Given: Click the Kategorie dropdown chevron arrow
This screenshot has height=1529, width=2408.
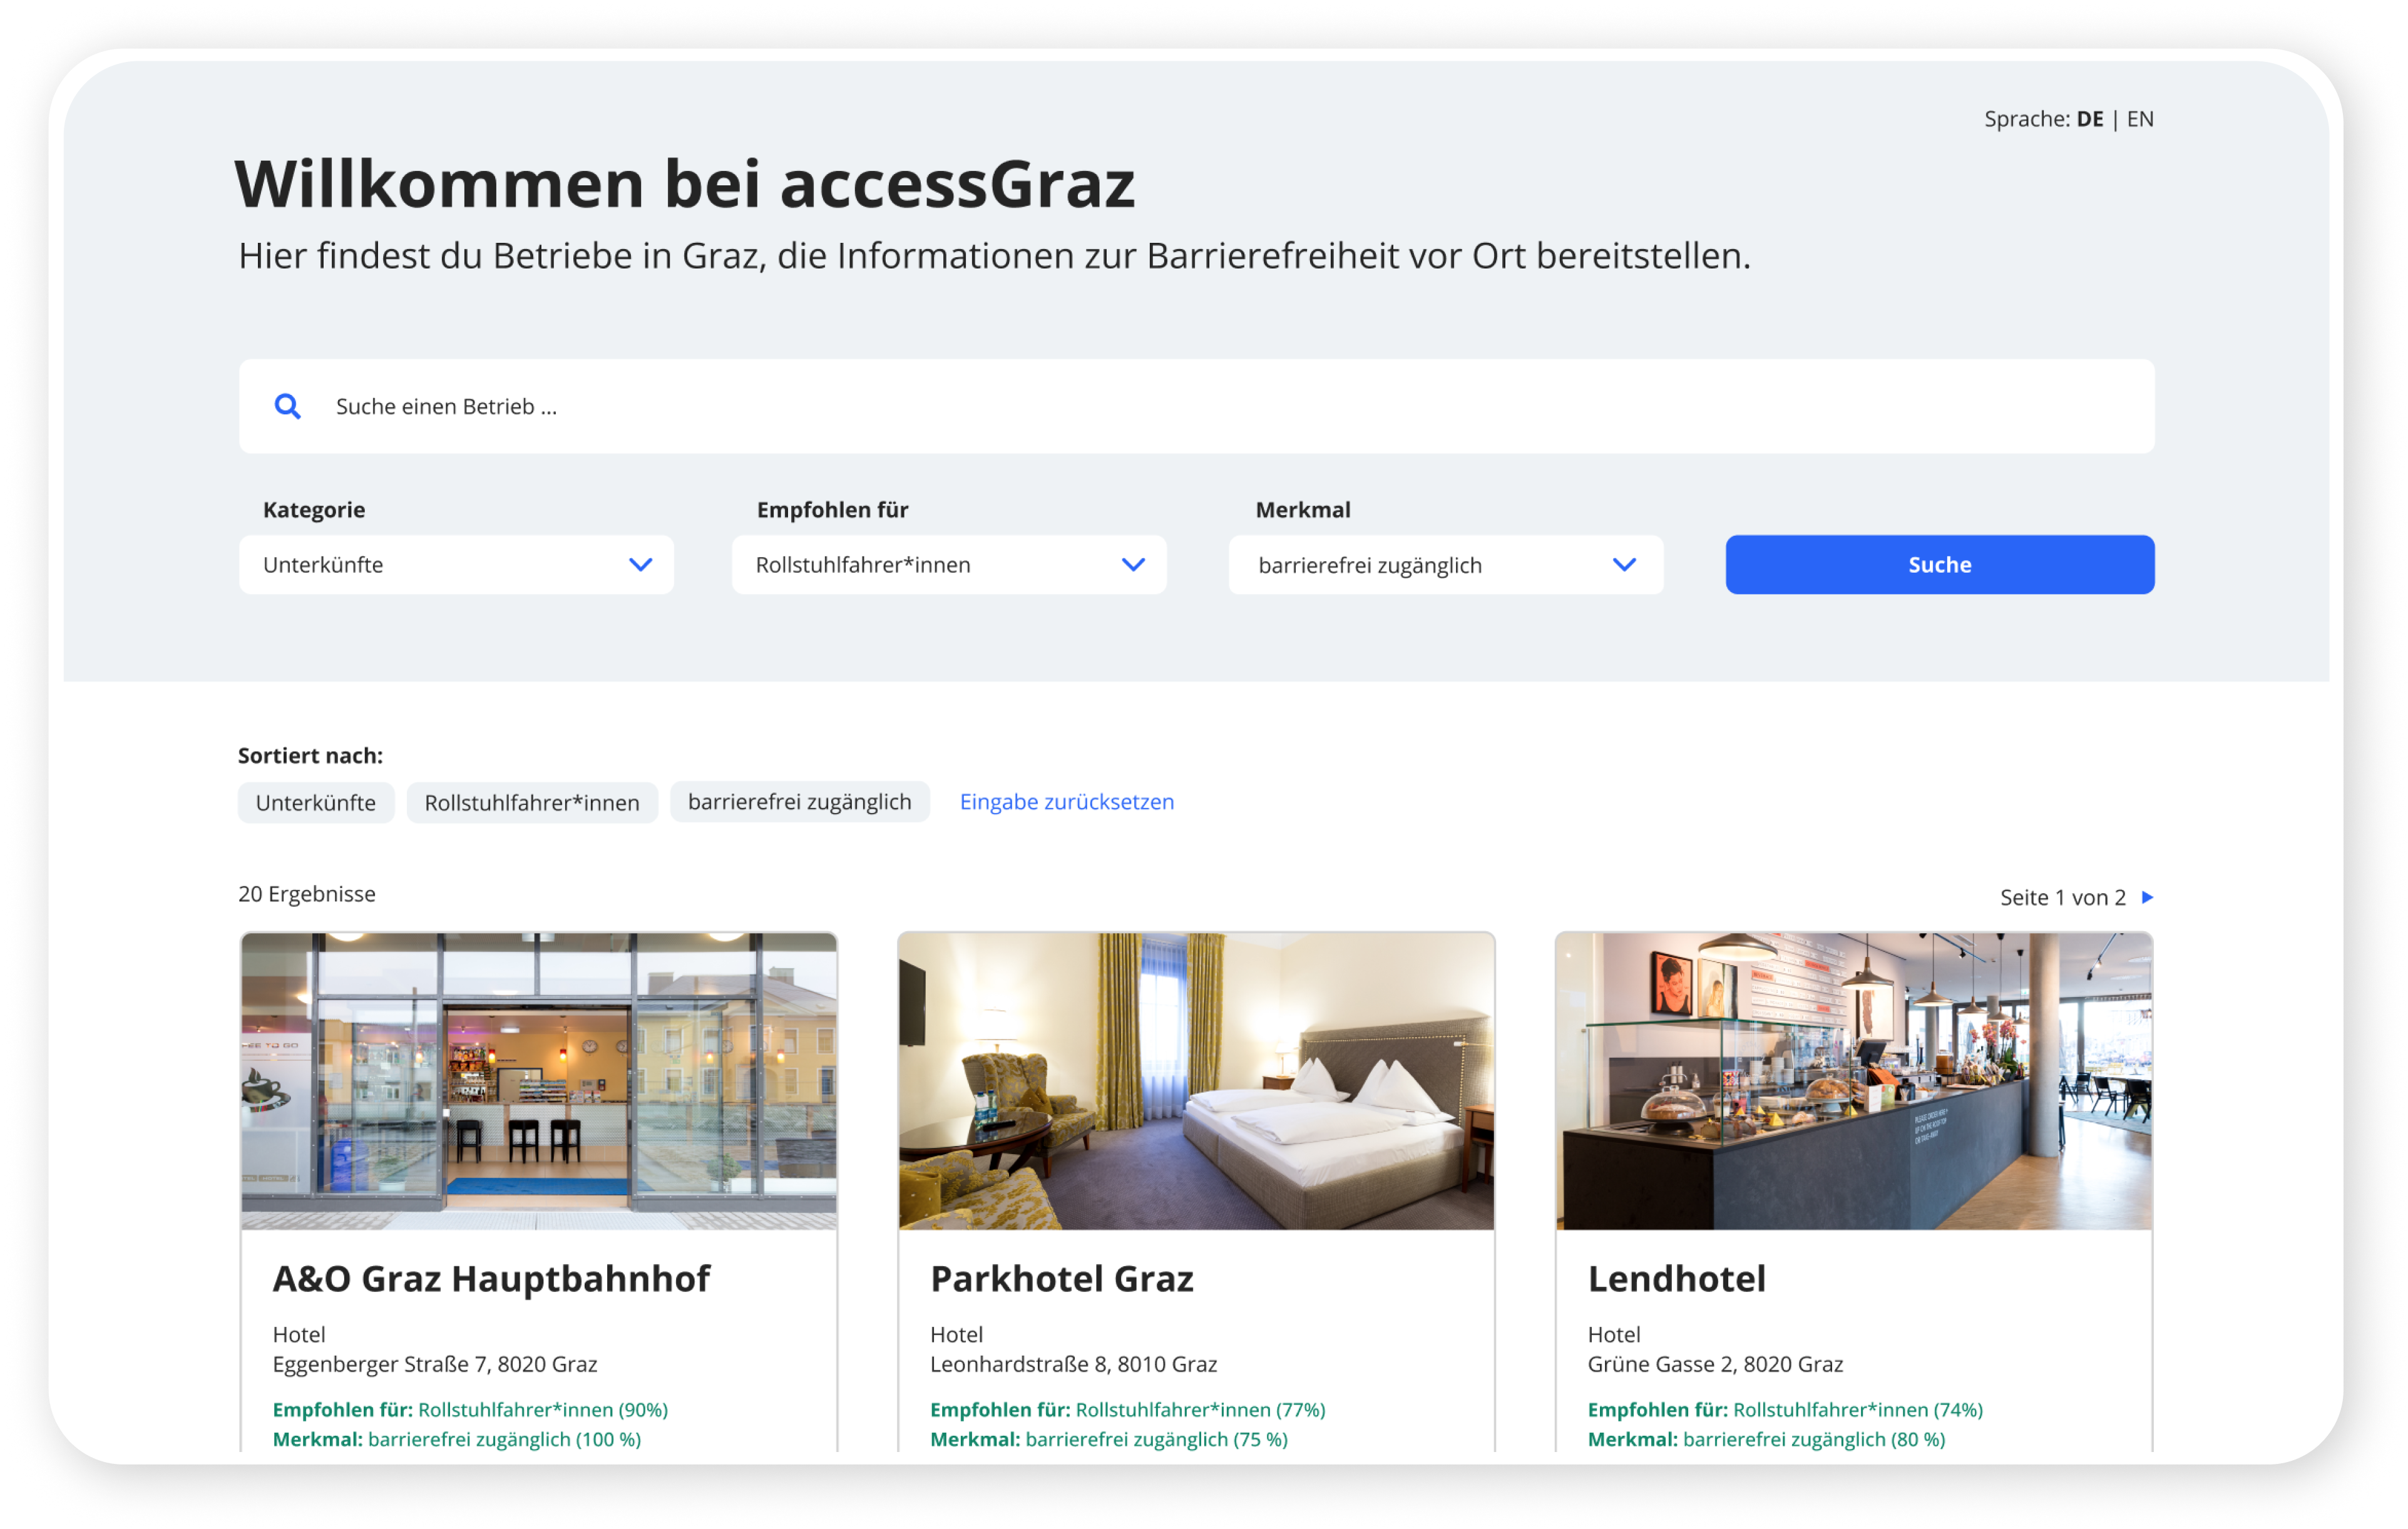Looking at the screenshot, I should [x=640, y=565].
